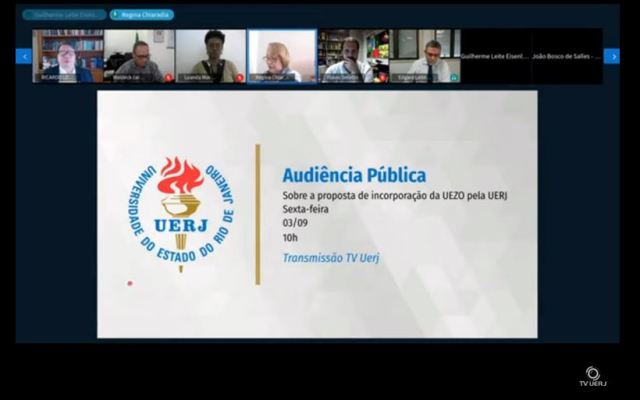This screenshot has height=400, width=640.
Task: Select the Guilherme Leite Eisenl participant tile
Action: point(495,56)
